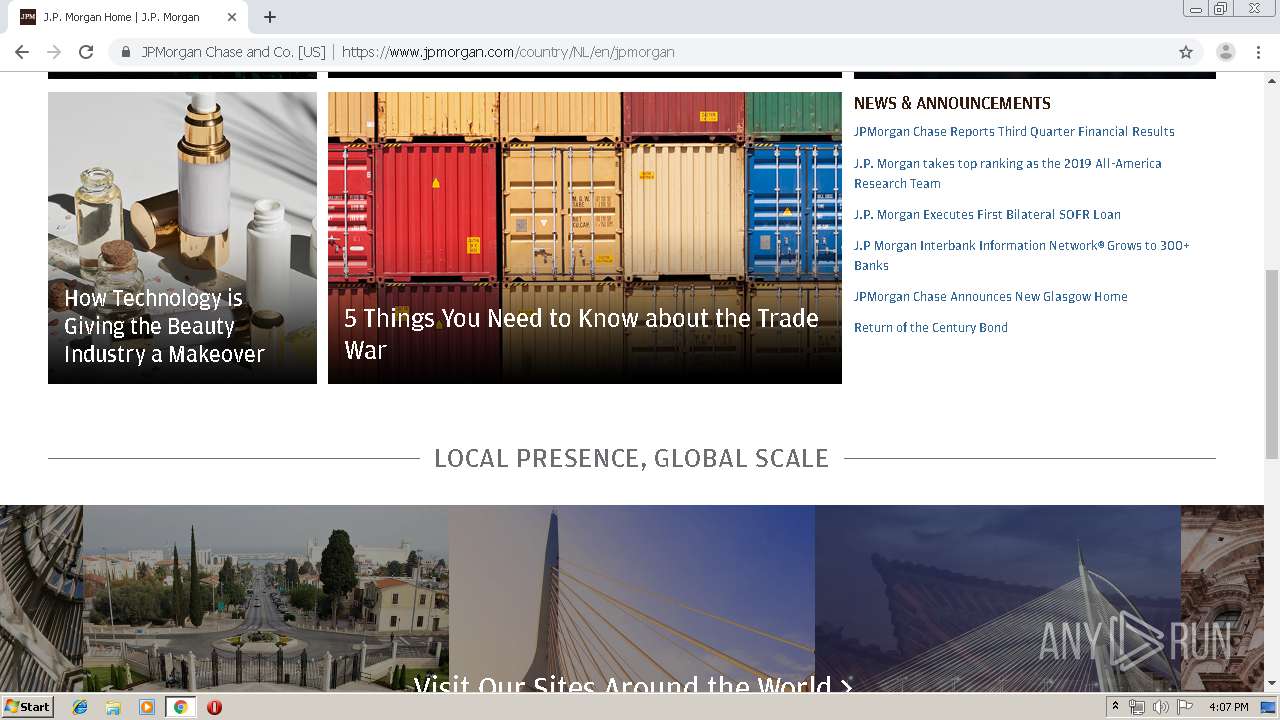Open the First Bilateral SOFR Loan link

pos(987,215)
